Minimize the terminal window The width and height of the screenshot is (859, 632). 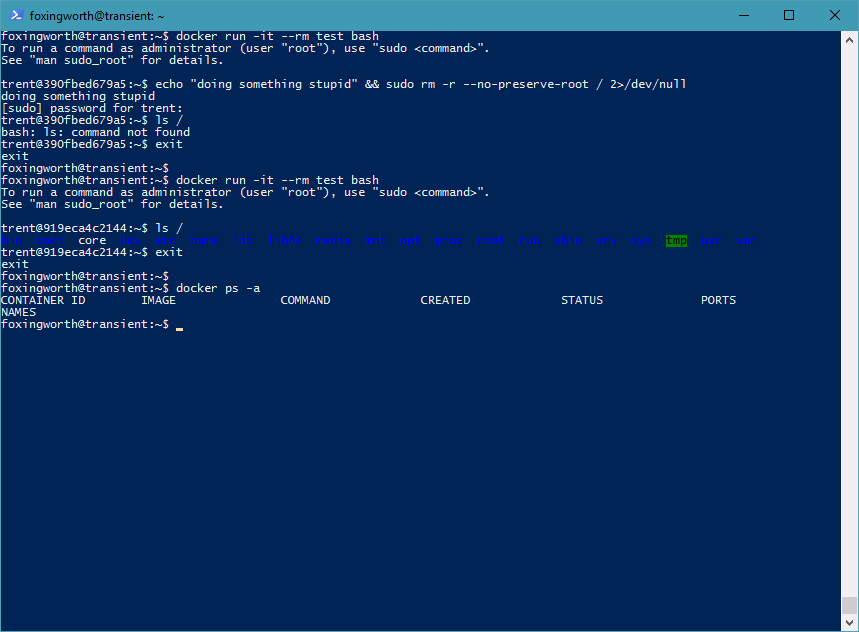coord(743,15)
